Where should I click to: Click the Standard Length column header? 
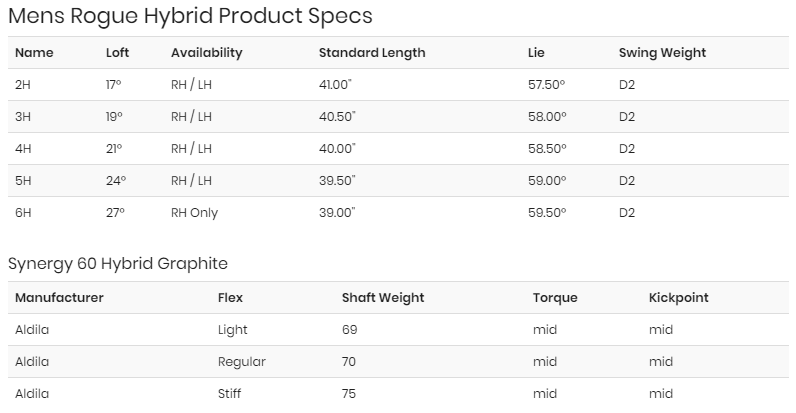(x=371, y=52)
